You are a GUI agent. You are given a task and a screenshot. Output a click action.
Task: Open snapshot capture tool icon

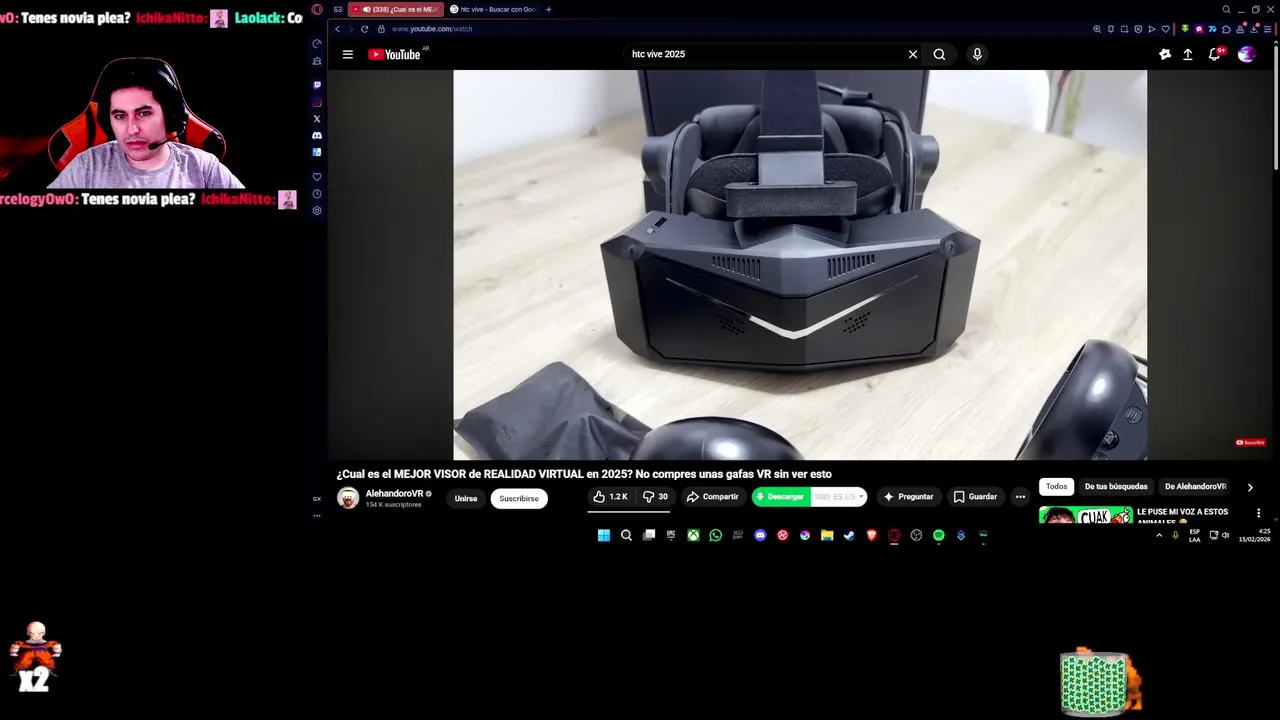tap(1124, 29)
